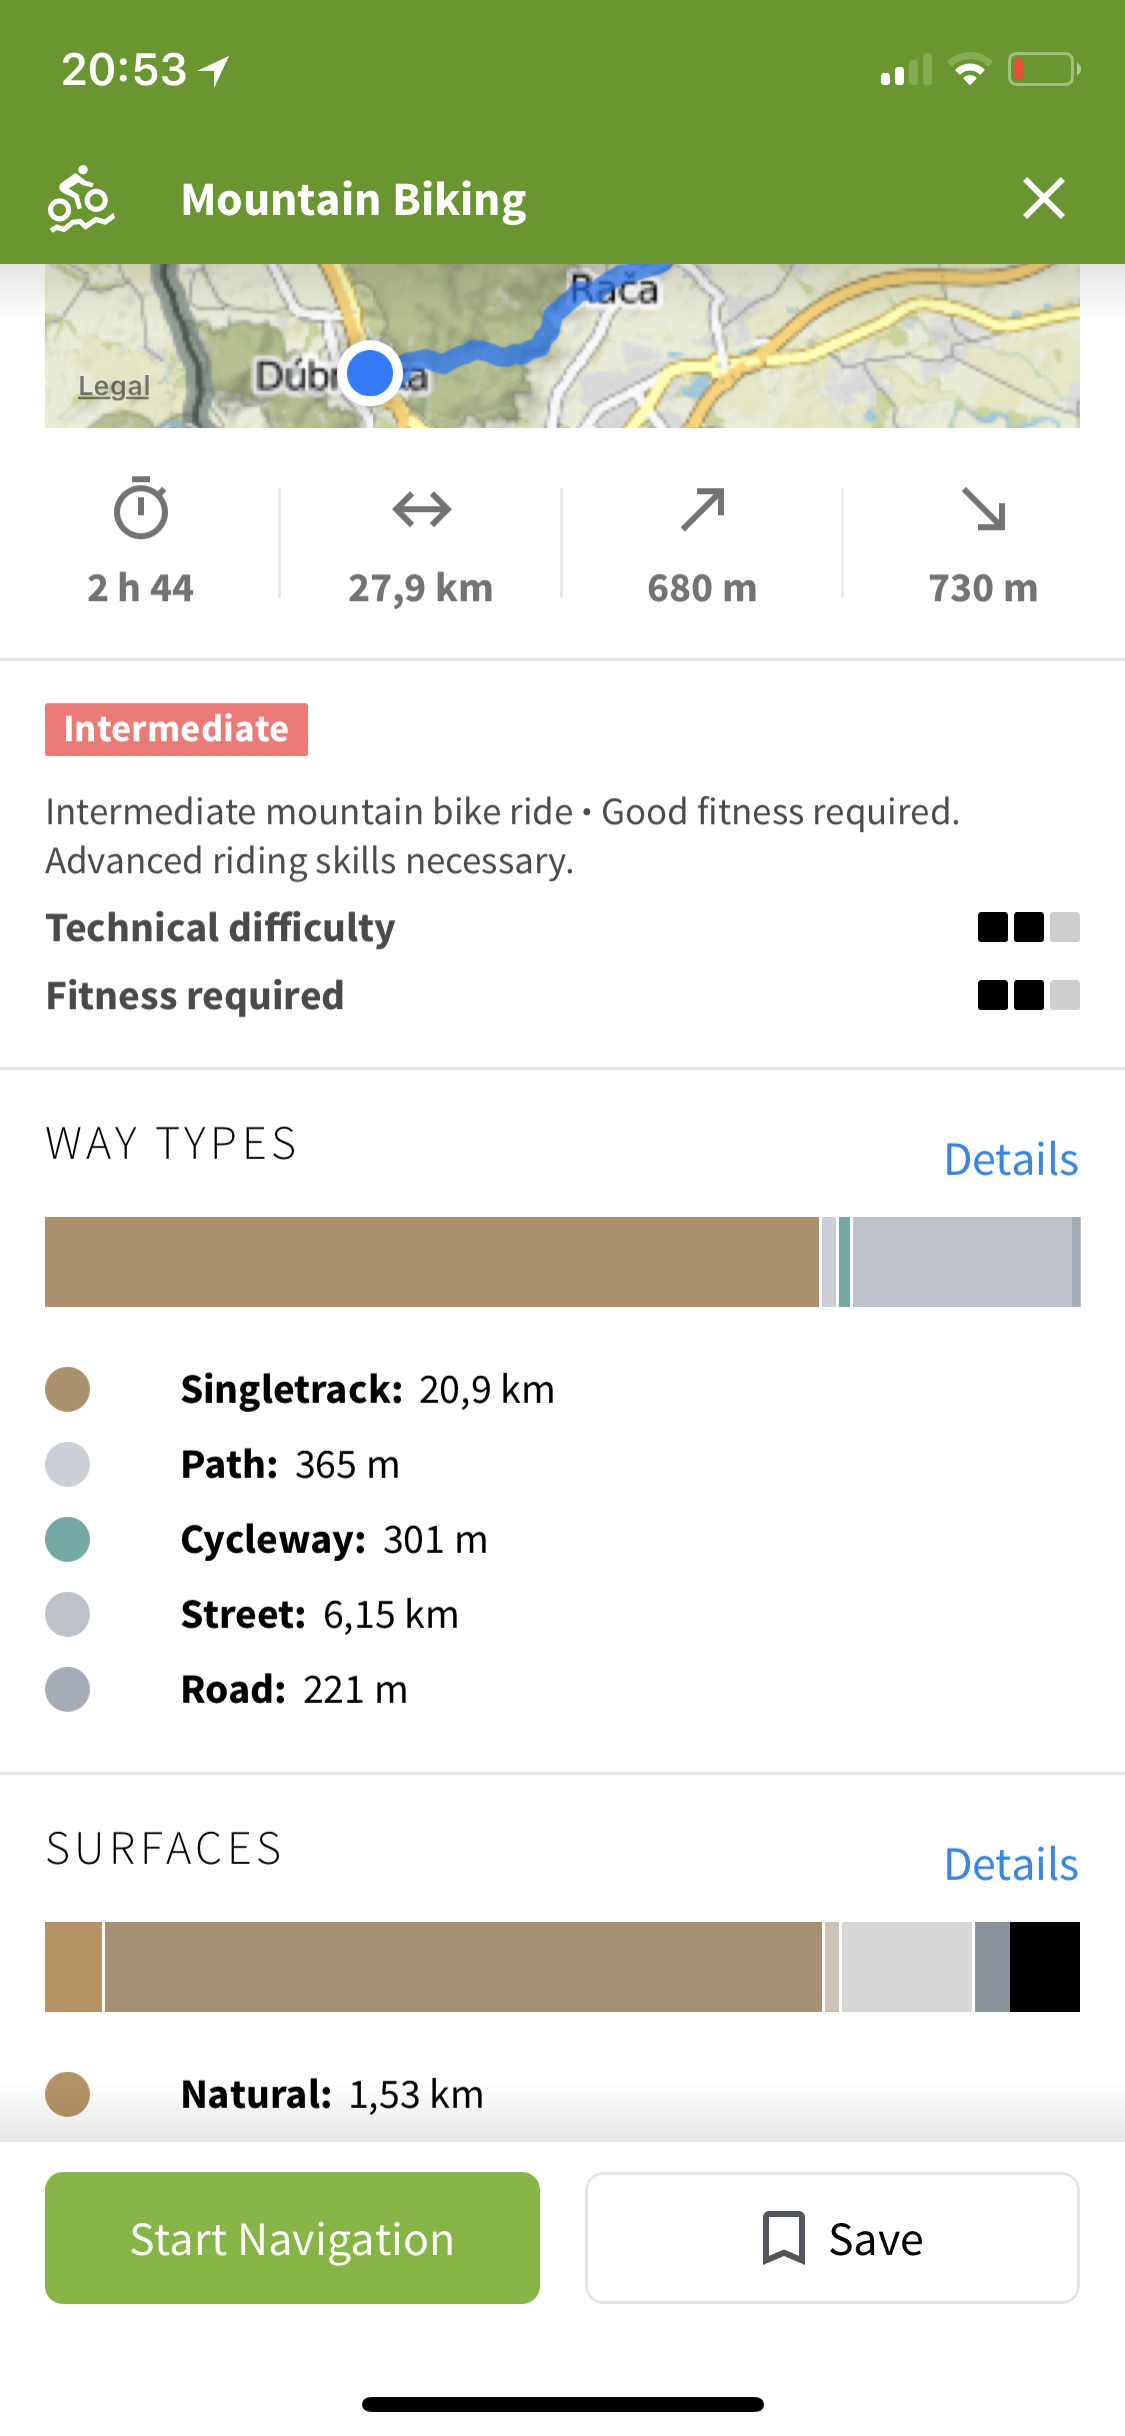Open Way Types Details
Screen dimensions: 1125x2436
tap(1011, 1160)
